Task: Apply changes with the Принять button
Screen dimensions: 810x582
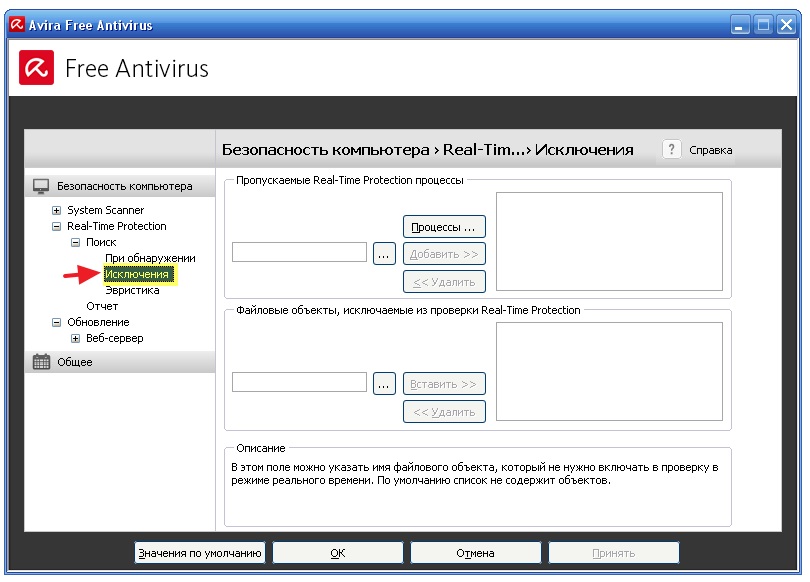Action: [x=614, y=553]
